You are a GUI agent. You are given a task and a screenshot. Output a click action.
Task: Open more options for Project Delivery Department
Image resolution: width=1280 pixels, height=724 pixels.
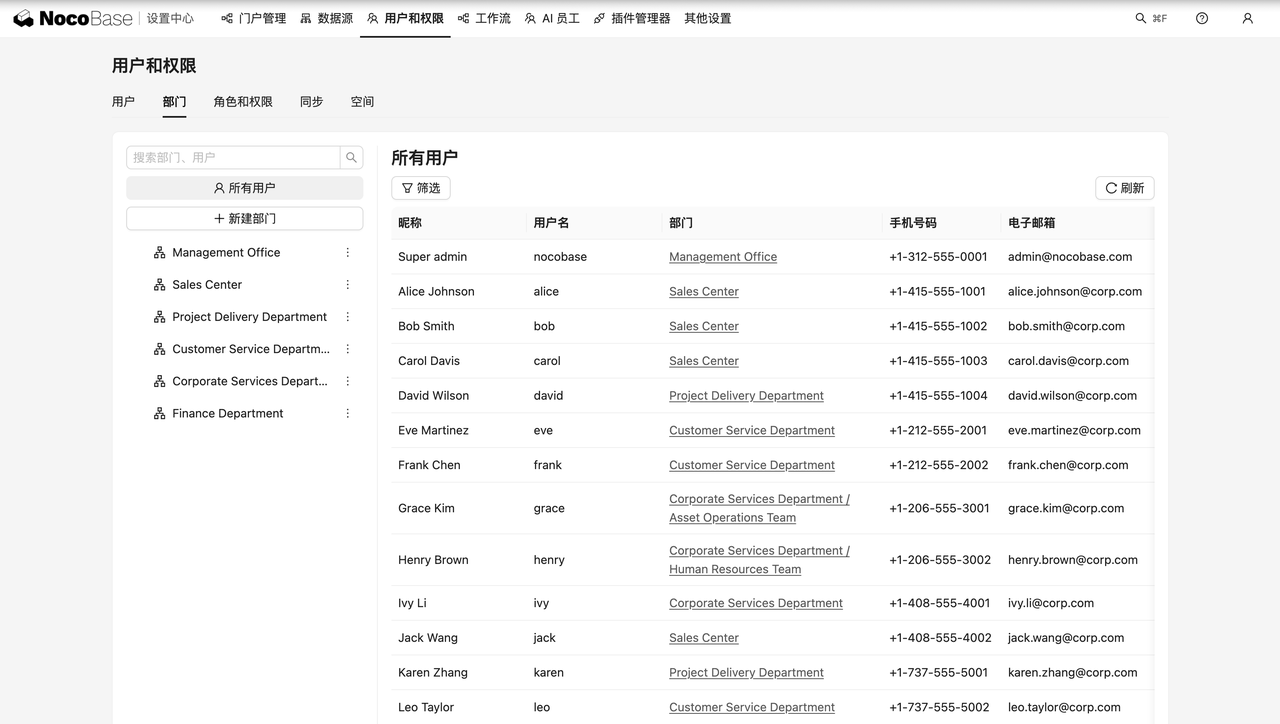(x=348, y=317)
